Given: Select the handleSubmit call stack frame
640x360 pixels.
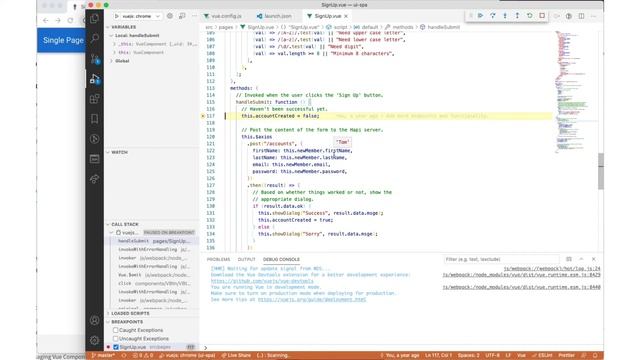Looking at the screenshot, I should point(153,241).
